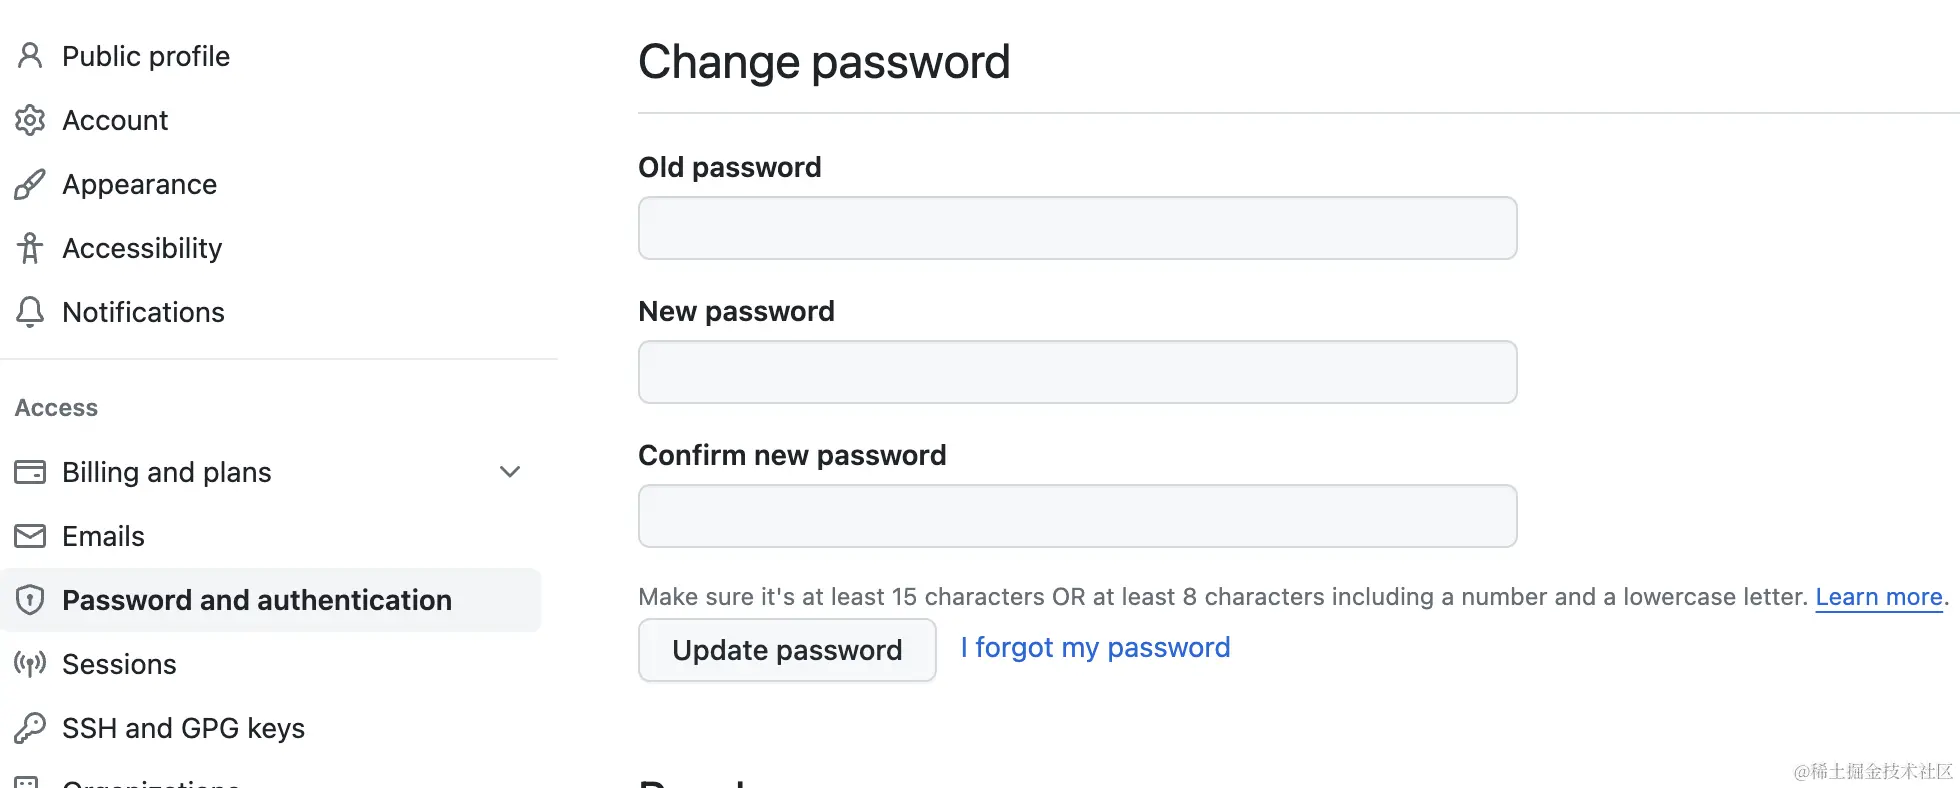Image resolution: width=1960 pixels, height=788 pixels.
Task: Click the SSH and GPG key icon
Action: pyautogui.click(x=30, y=728)
